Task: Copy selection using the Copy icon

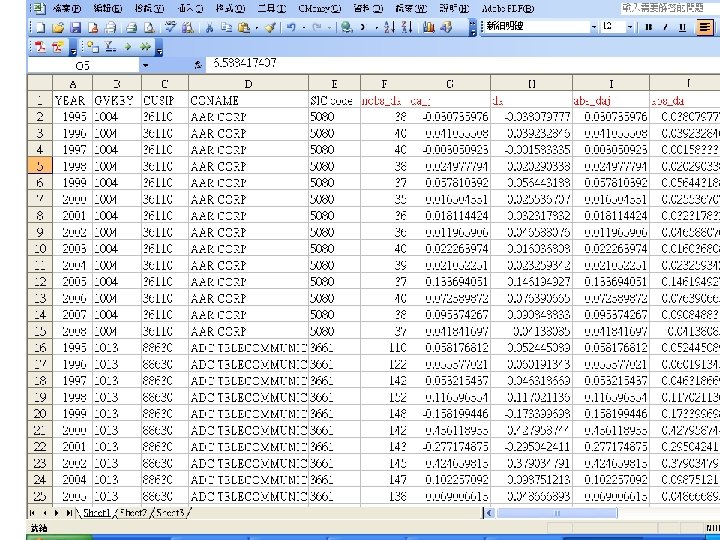Action: click(226, 28)
